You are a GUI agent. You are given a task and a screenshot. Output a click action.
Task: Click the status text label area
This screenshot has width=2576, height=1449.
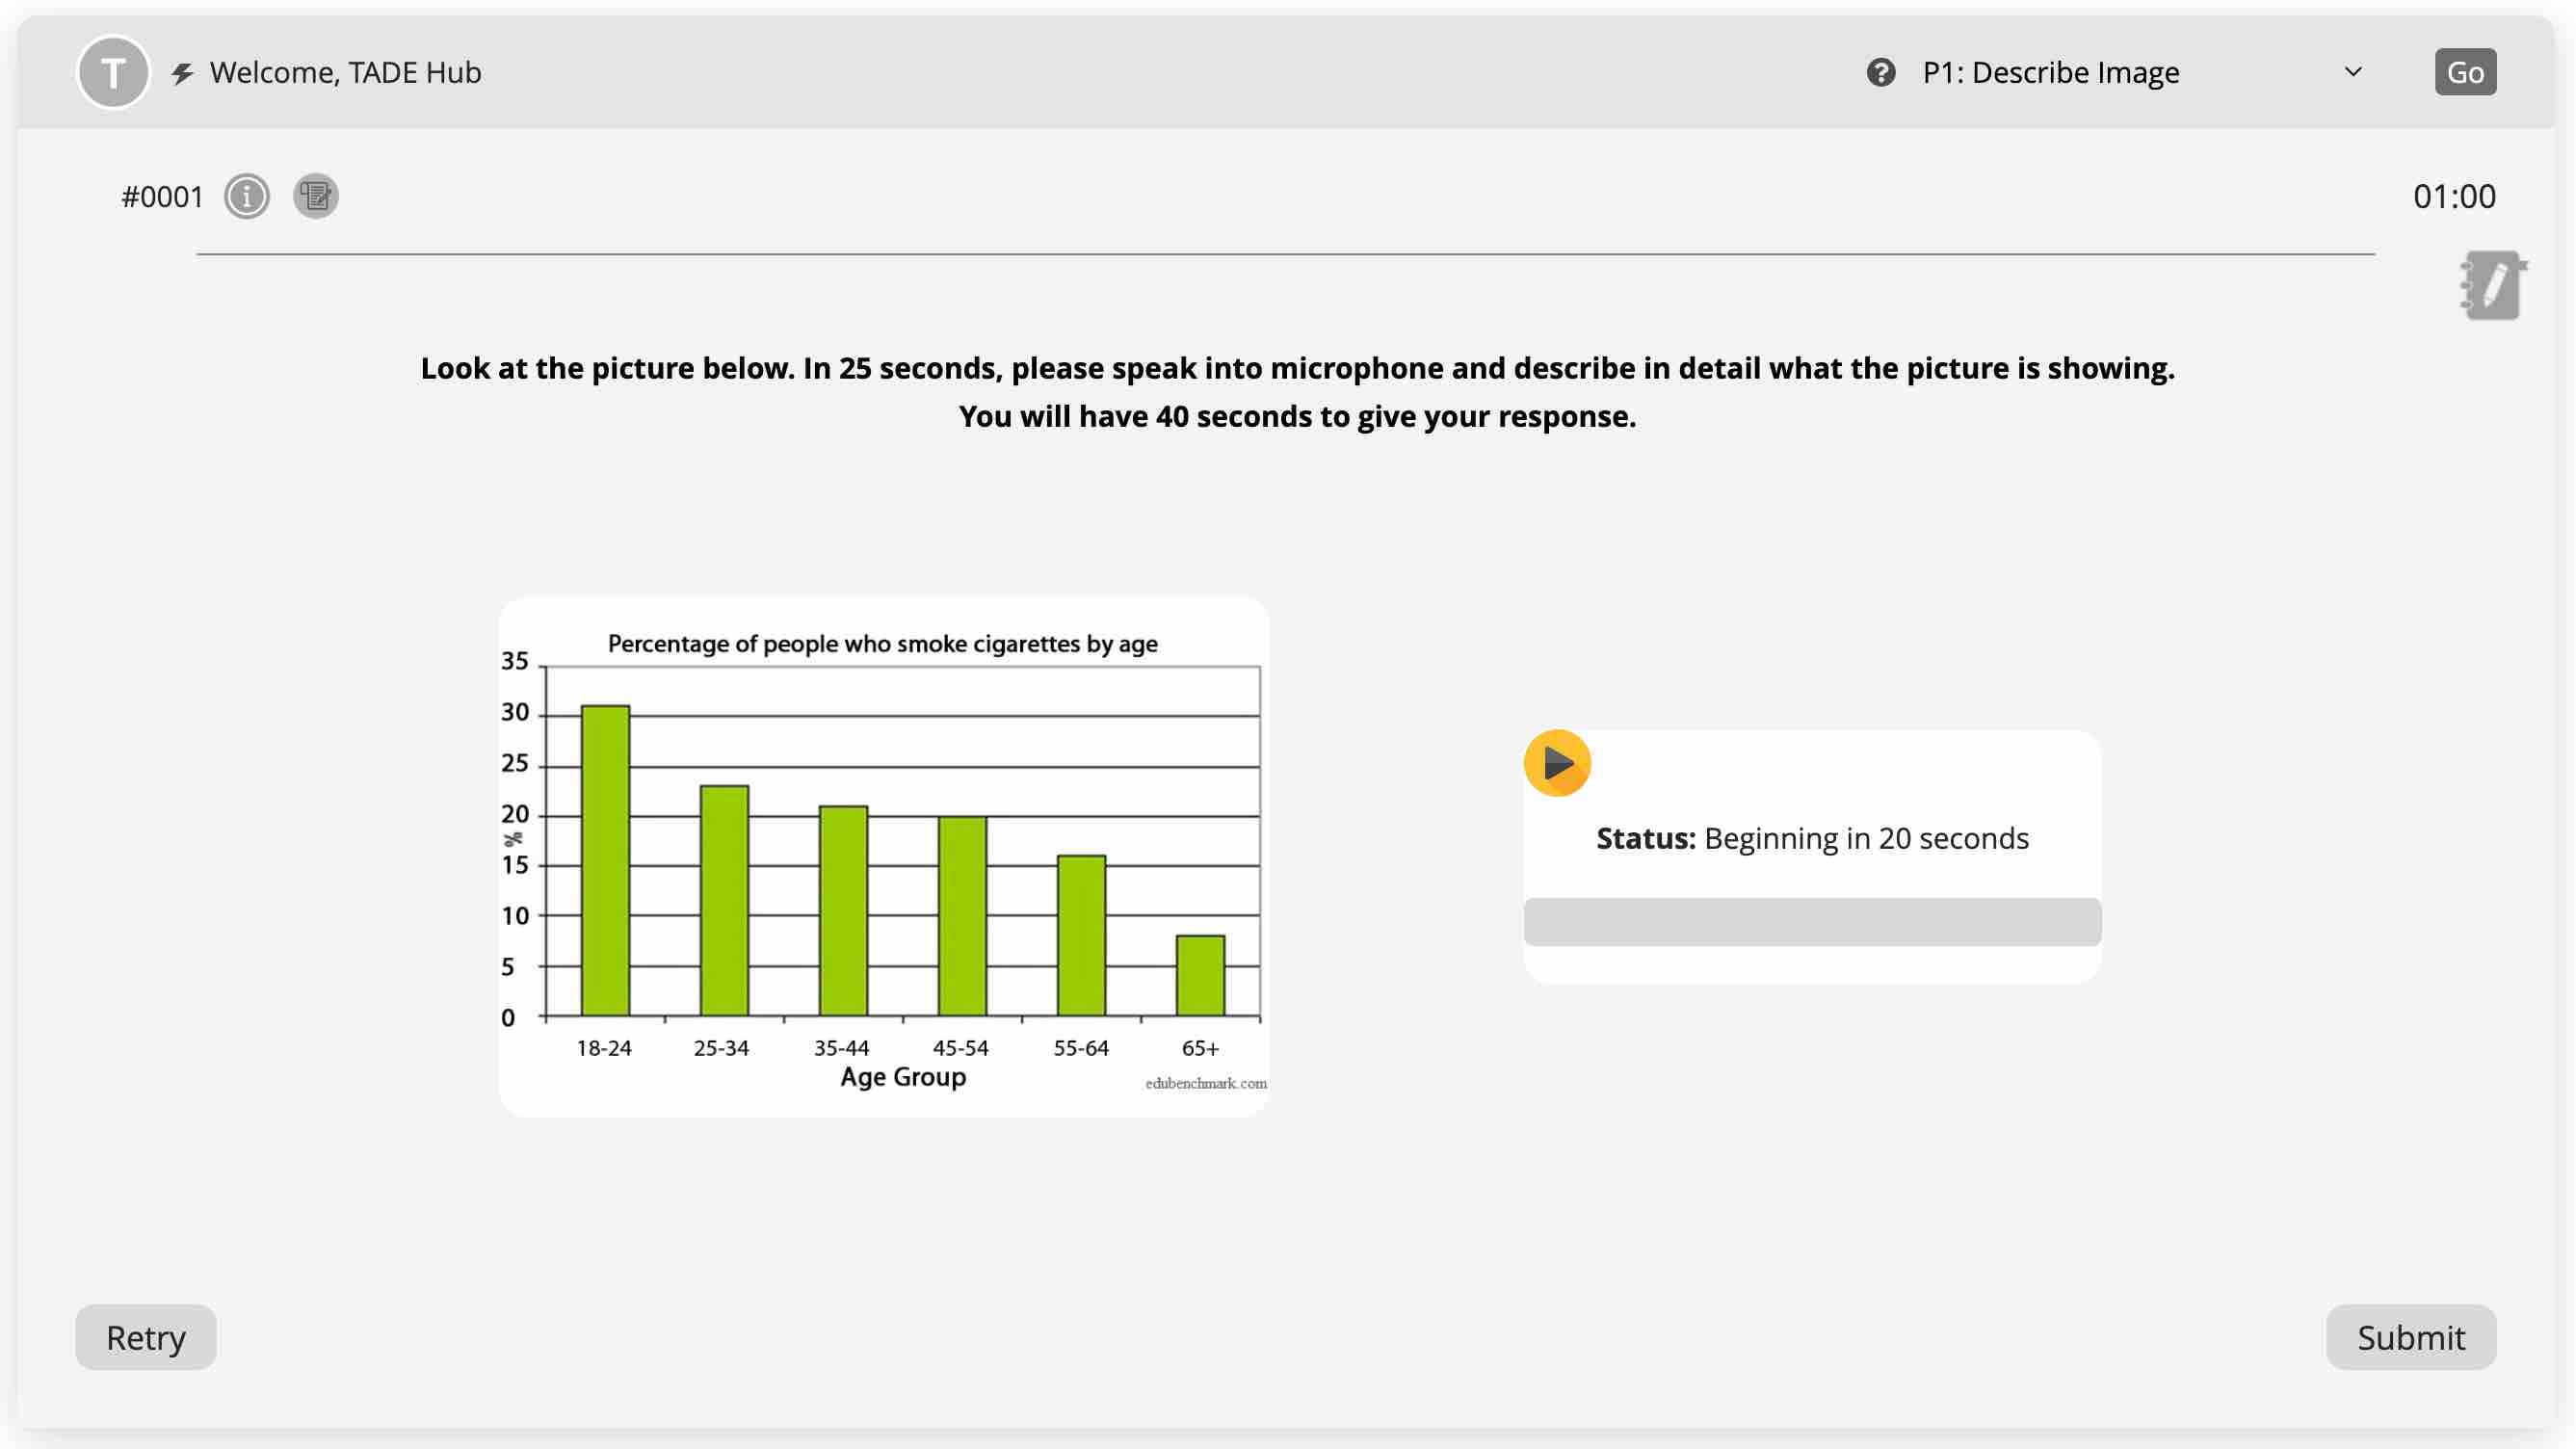point(1812,837)
